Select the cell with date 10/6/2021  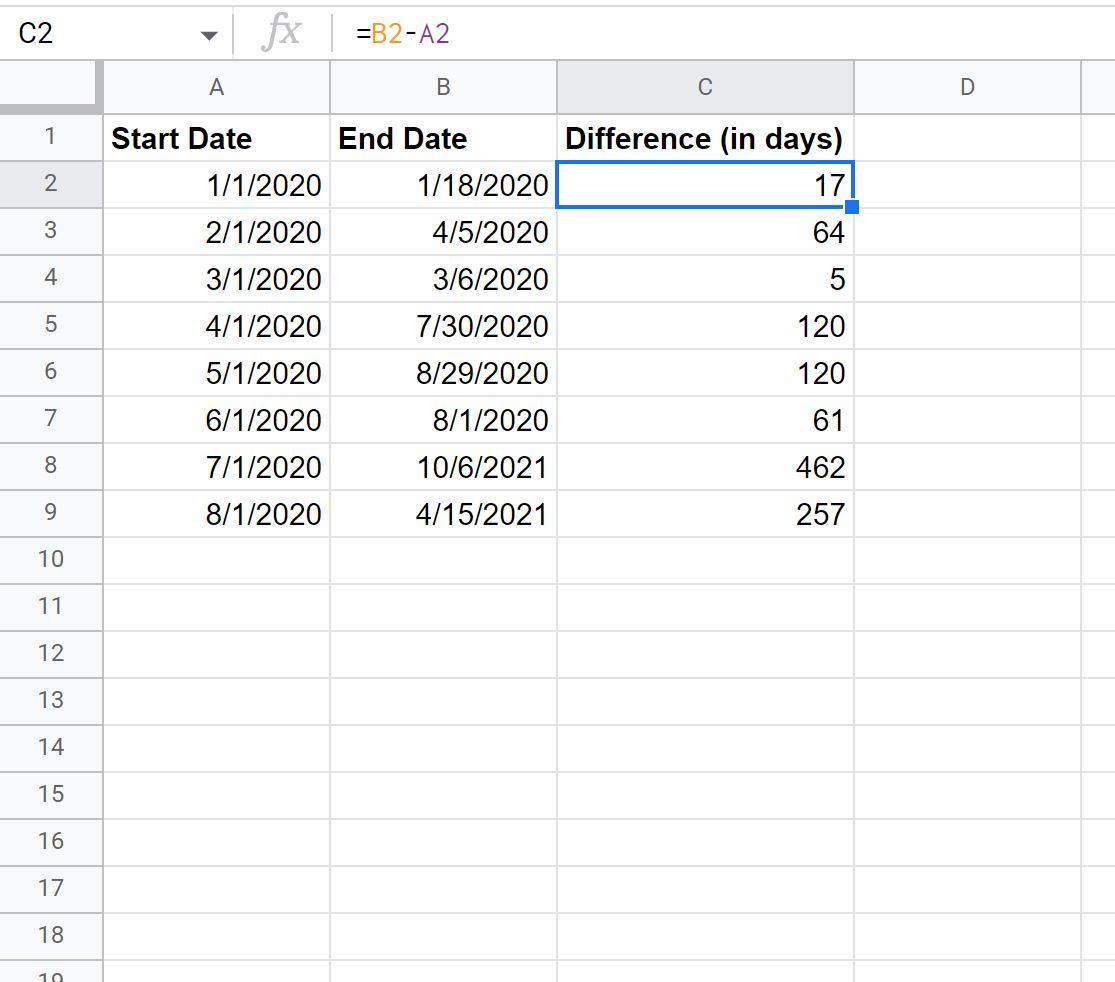[443, 466]
